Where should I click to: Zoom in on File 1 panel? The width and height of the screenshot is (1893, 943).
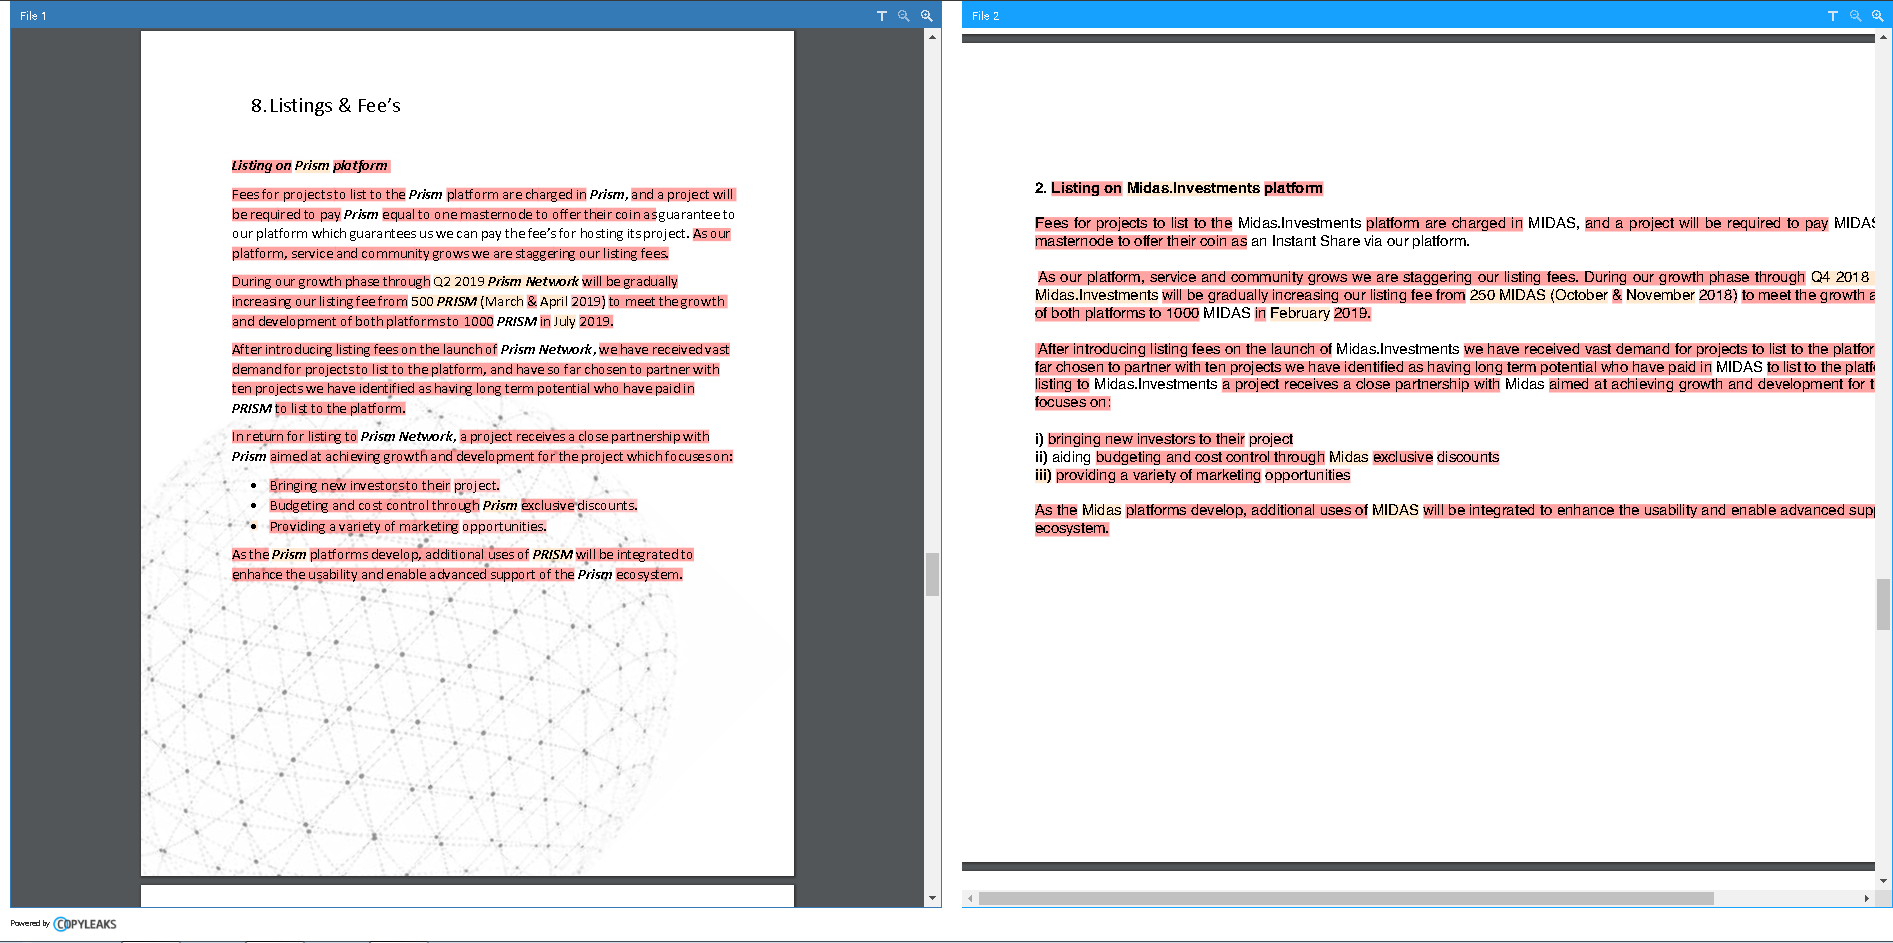[927, 16]
